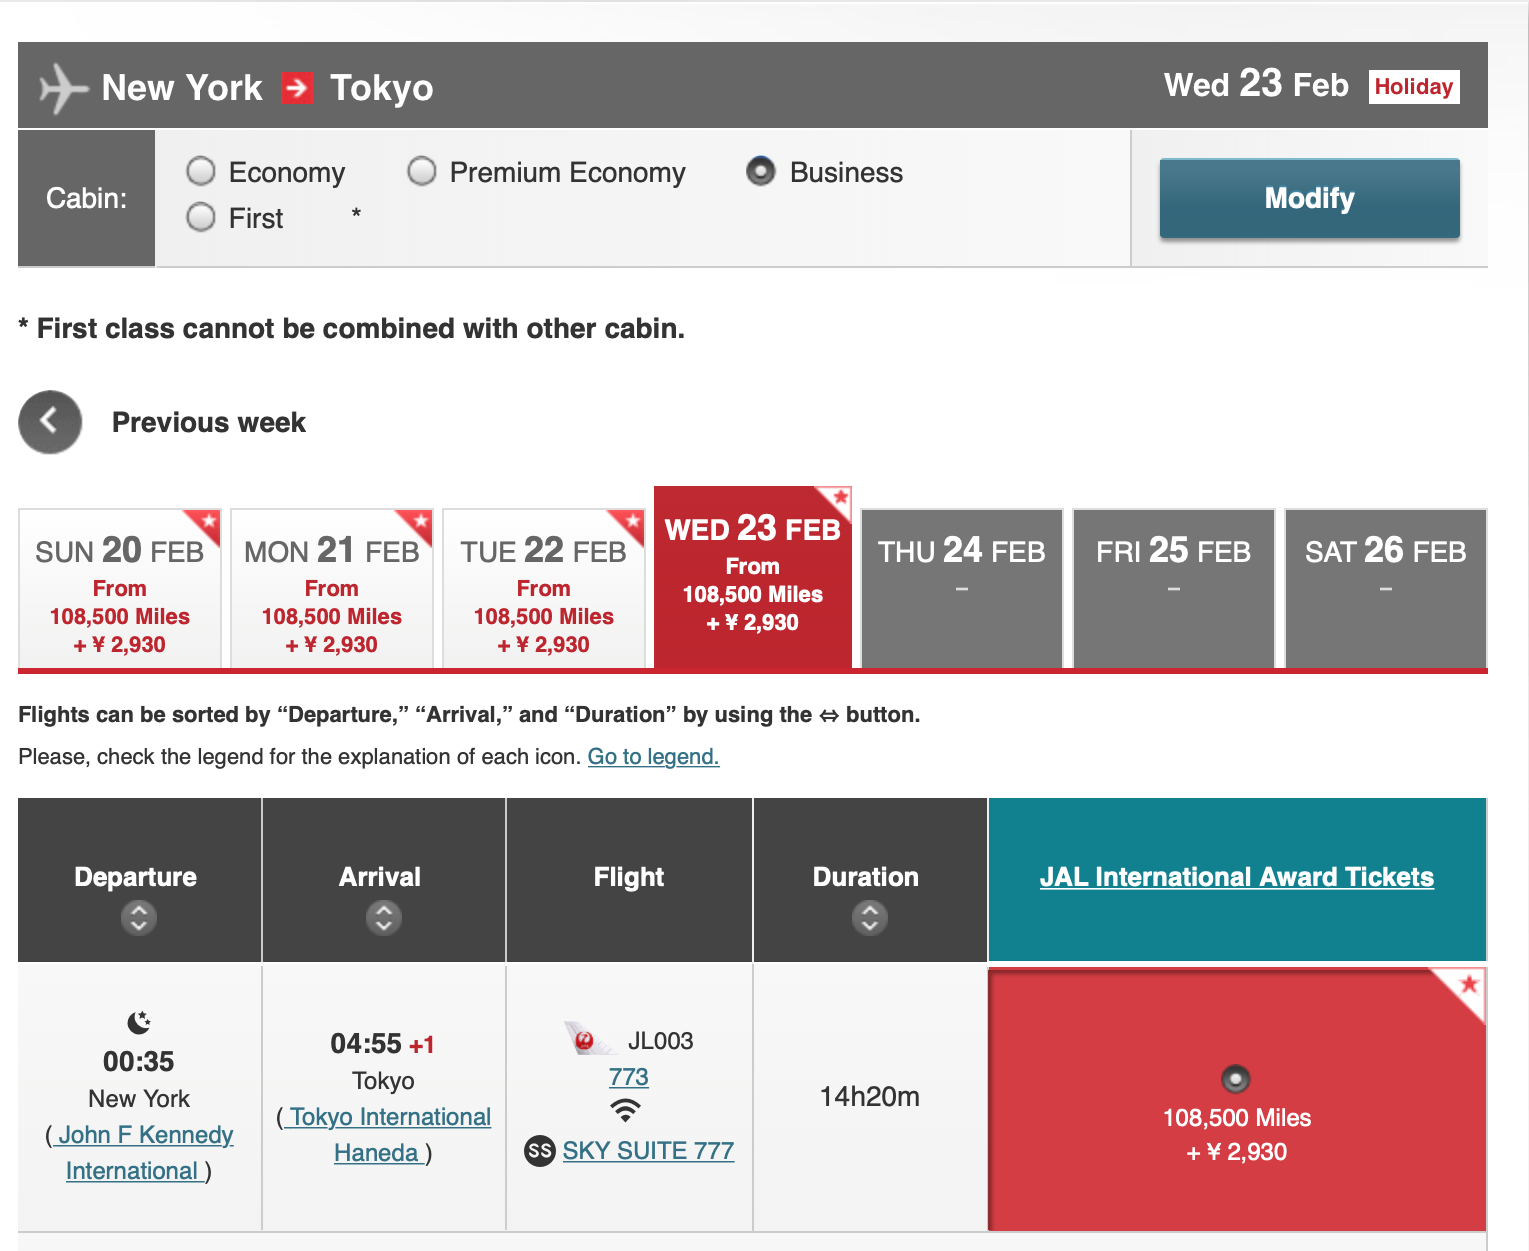The width and height of the screenshot is (1529, 1251).
Task: Open the 773 aircraft type link
Action: (628, 1077)
